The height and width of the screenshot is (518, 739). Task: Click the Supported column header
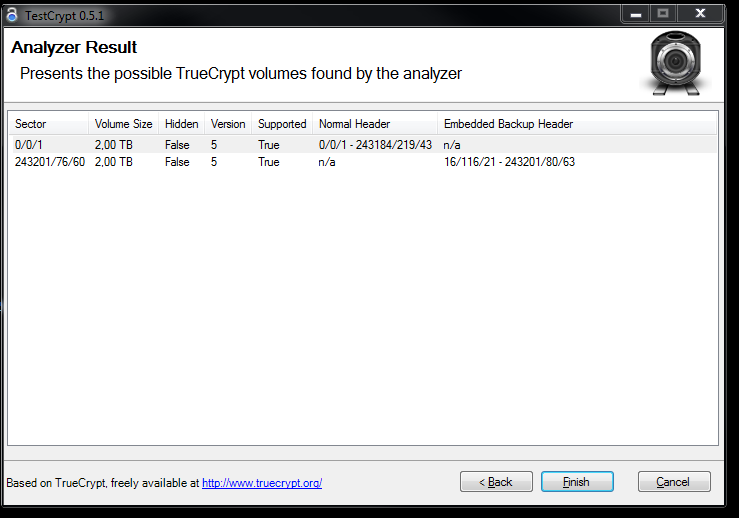click(282, 124)
